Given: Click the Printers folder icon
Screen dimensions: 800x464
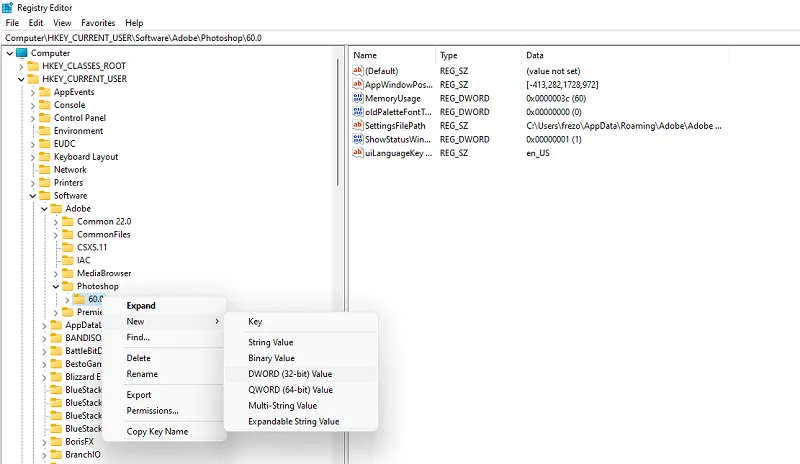Looking at the screenshot, I should (45, 182).
